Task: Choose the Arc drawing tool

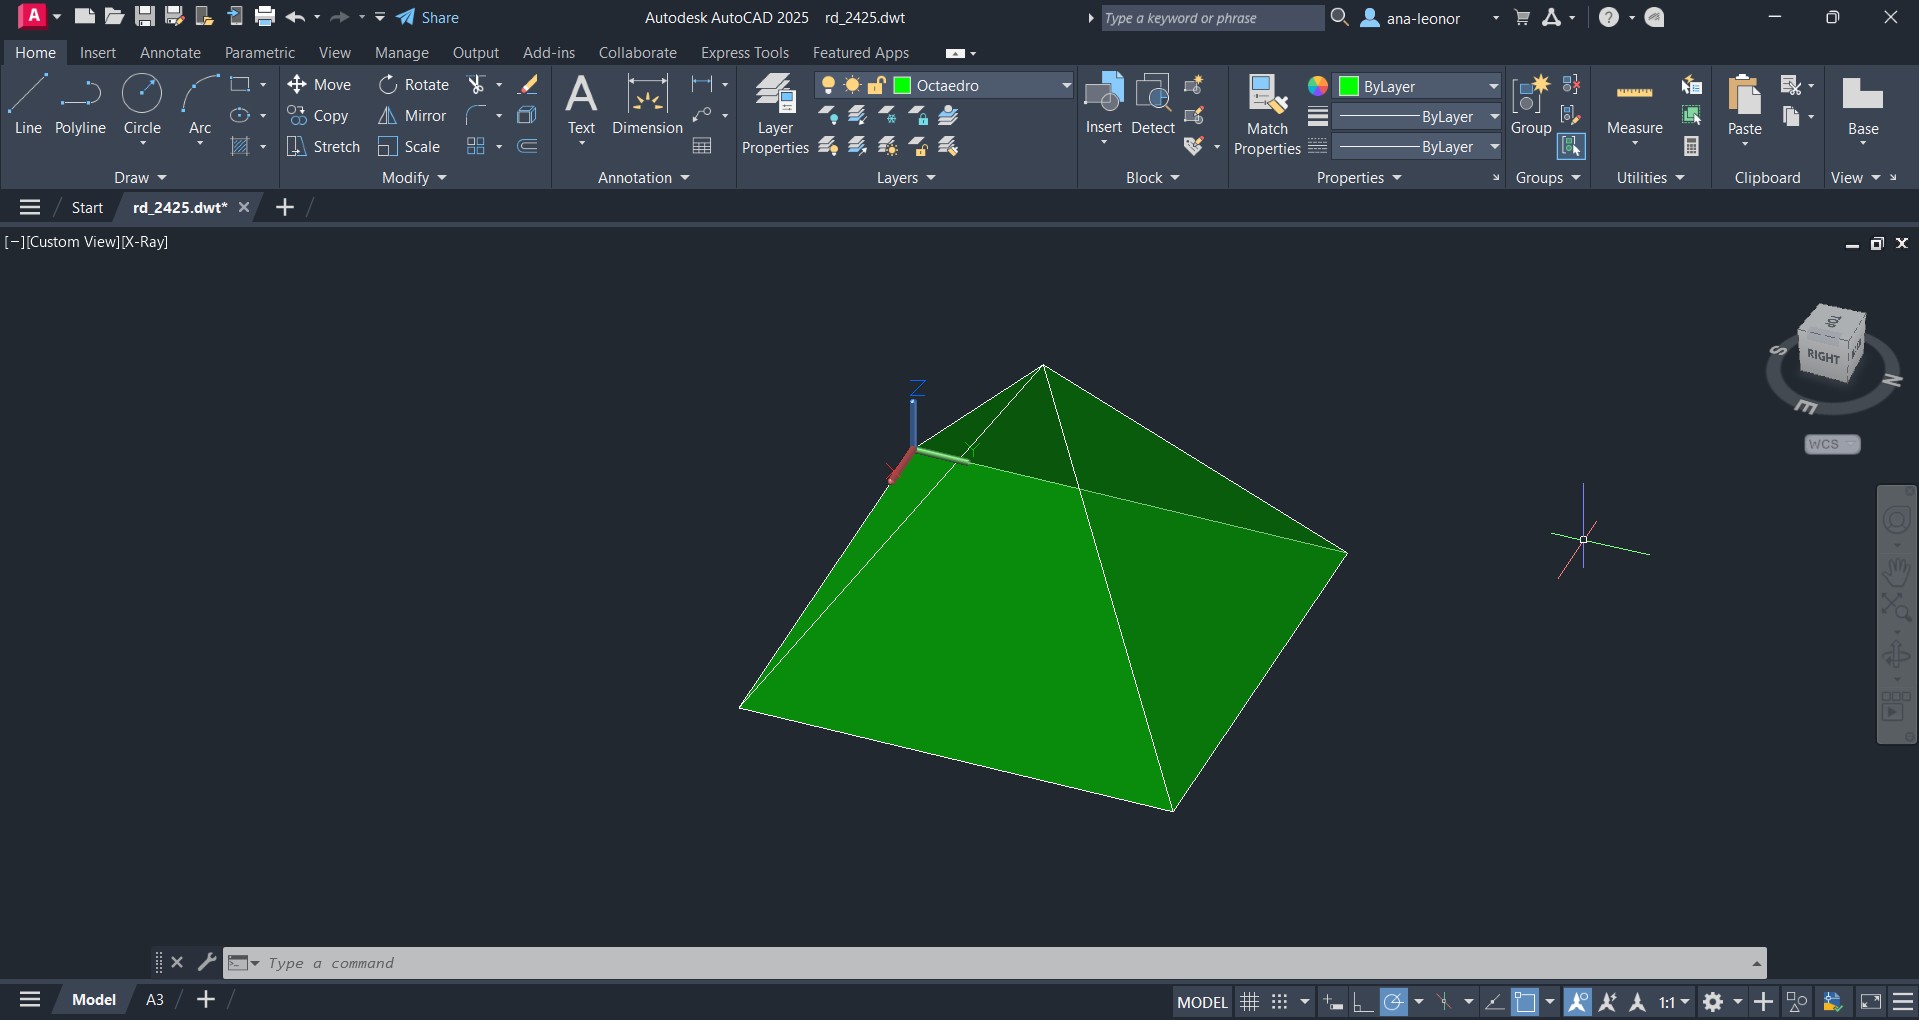Action: coord(200,105)
